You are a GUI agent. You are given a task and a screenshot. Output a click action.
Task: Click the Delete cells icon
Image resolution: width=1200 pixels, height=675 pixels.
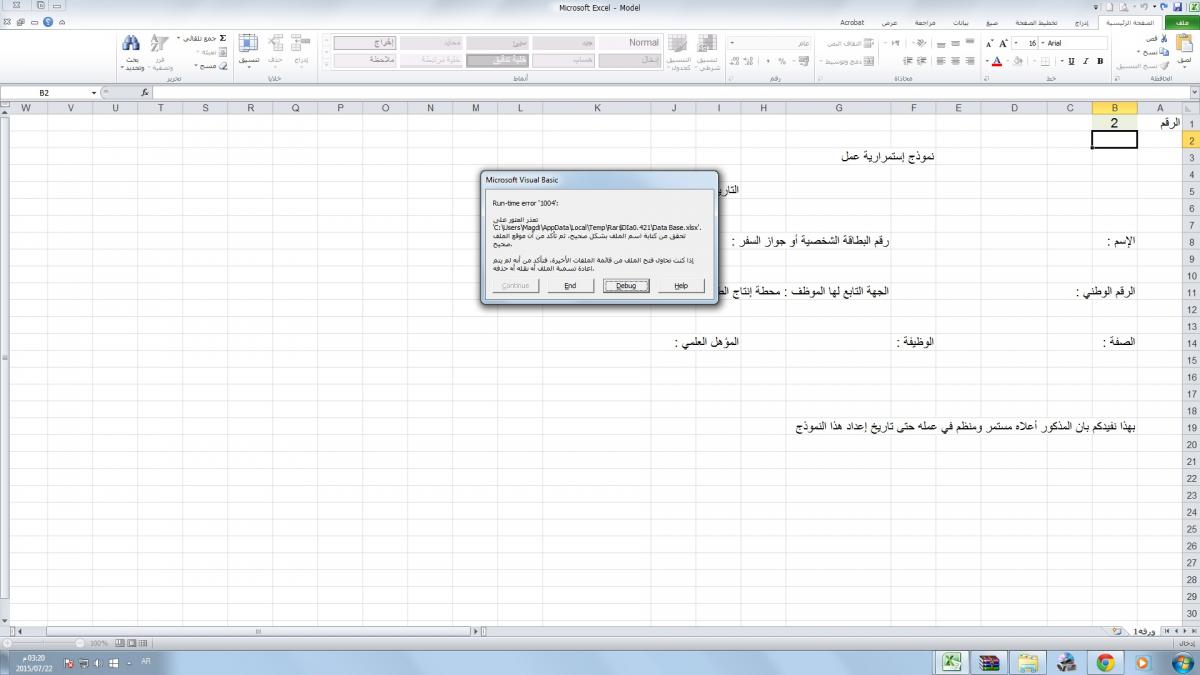(x=274, y=44)
